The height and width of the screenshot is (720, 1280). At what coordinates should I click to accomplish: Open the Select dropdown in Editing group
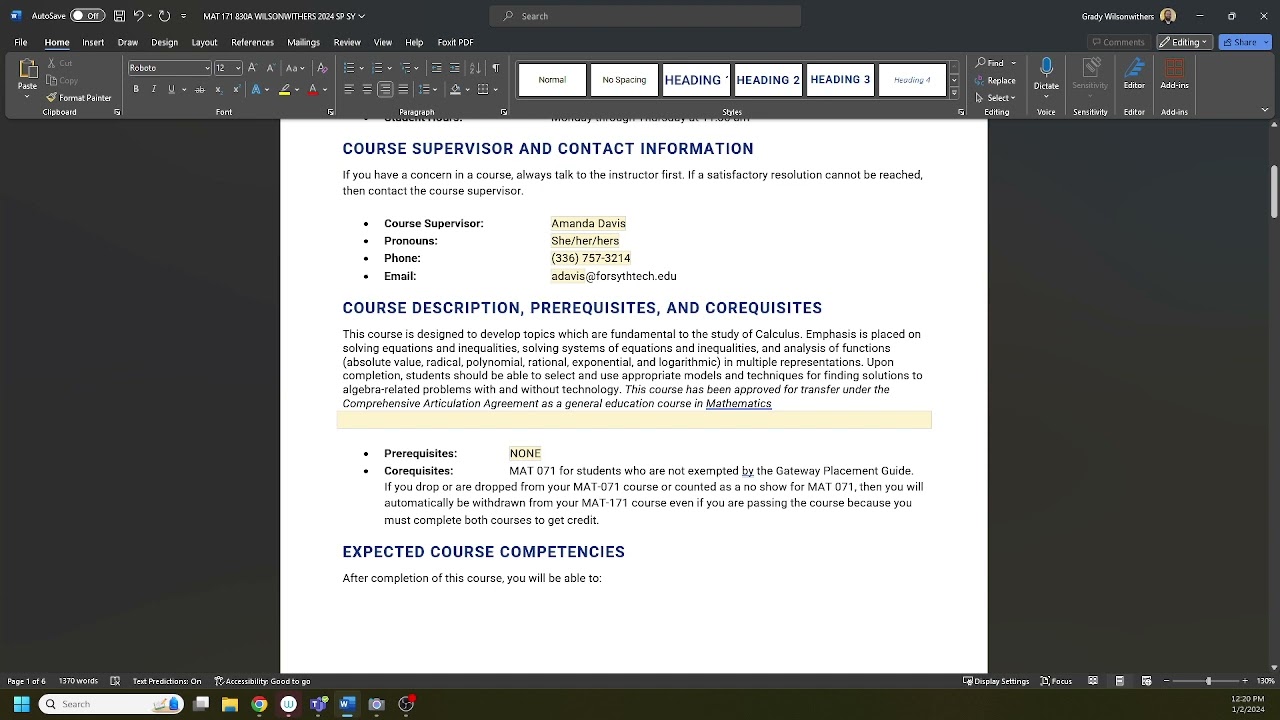pos(995,97)
